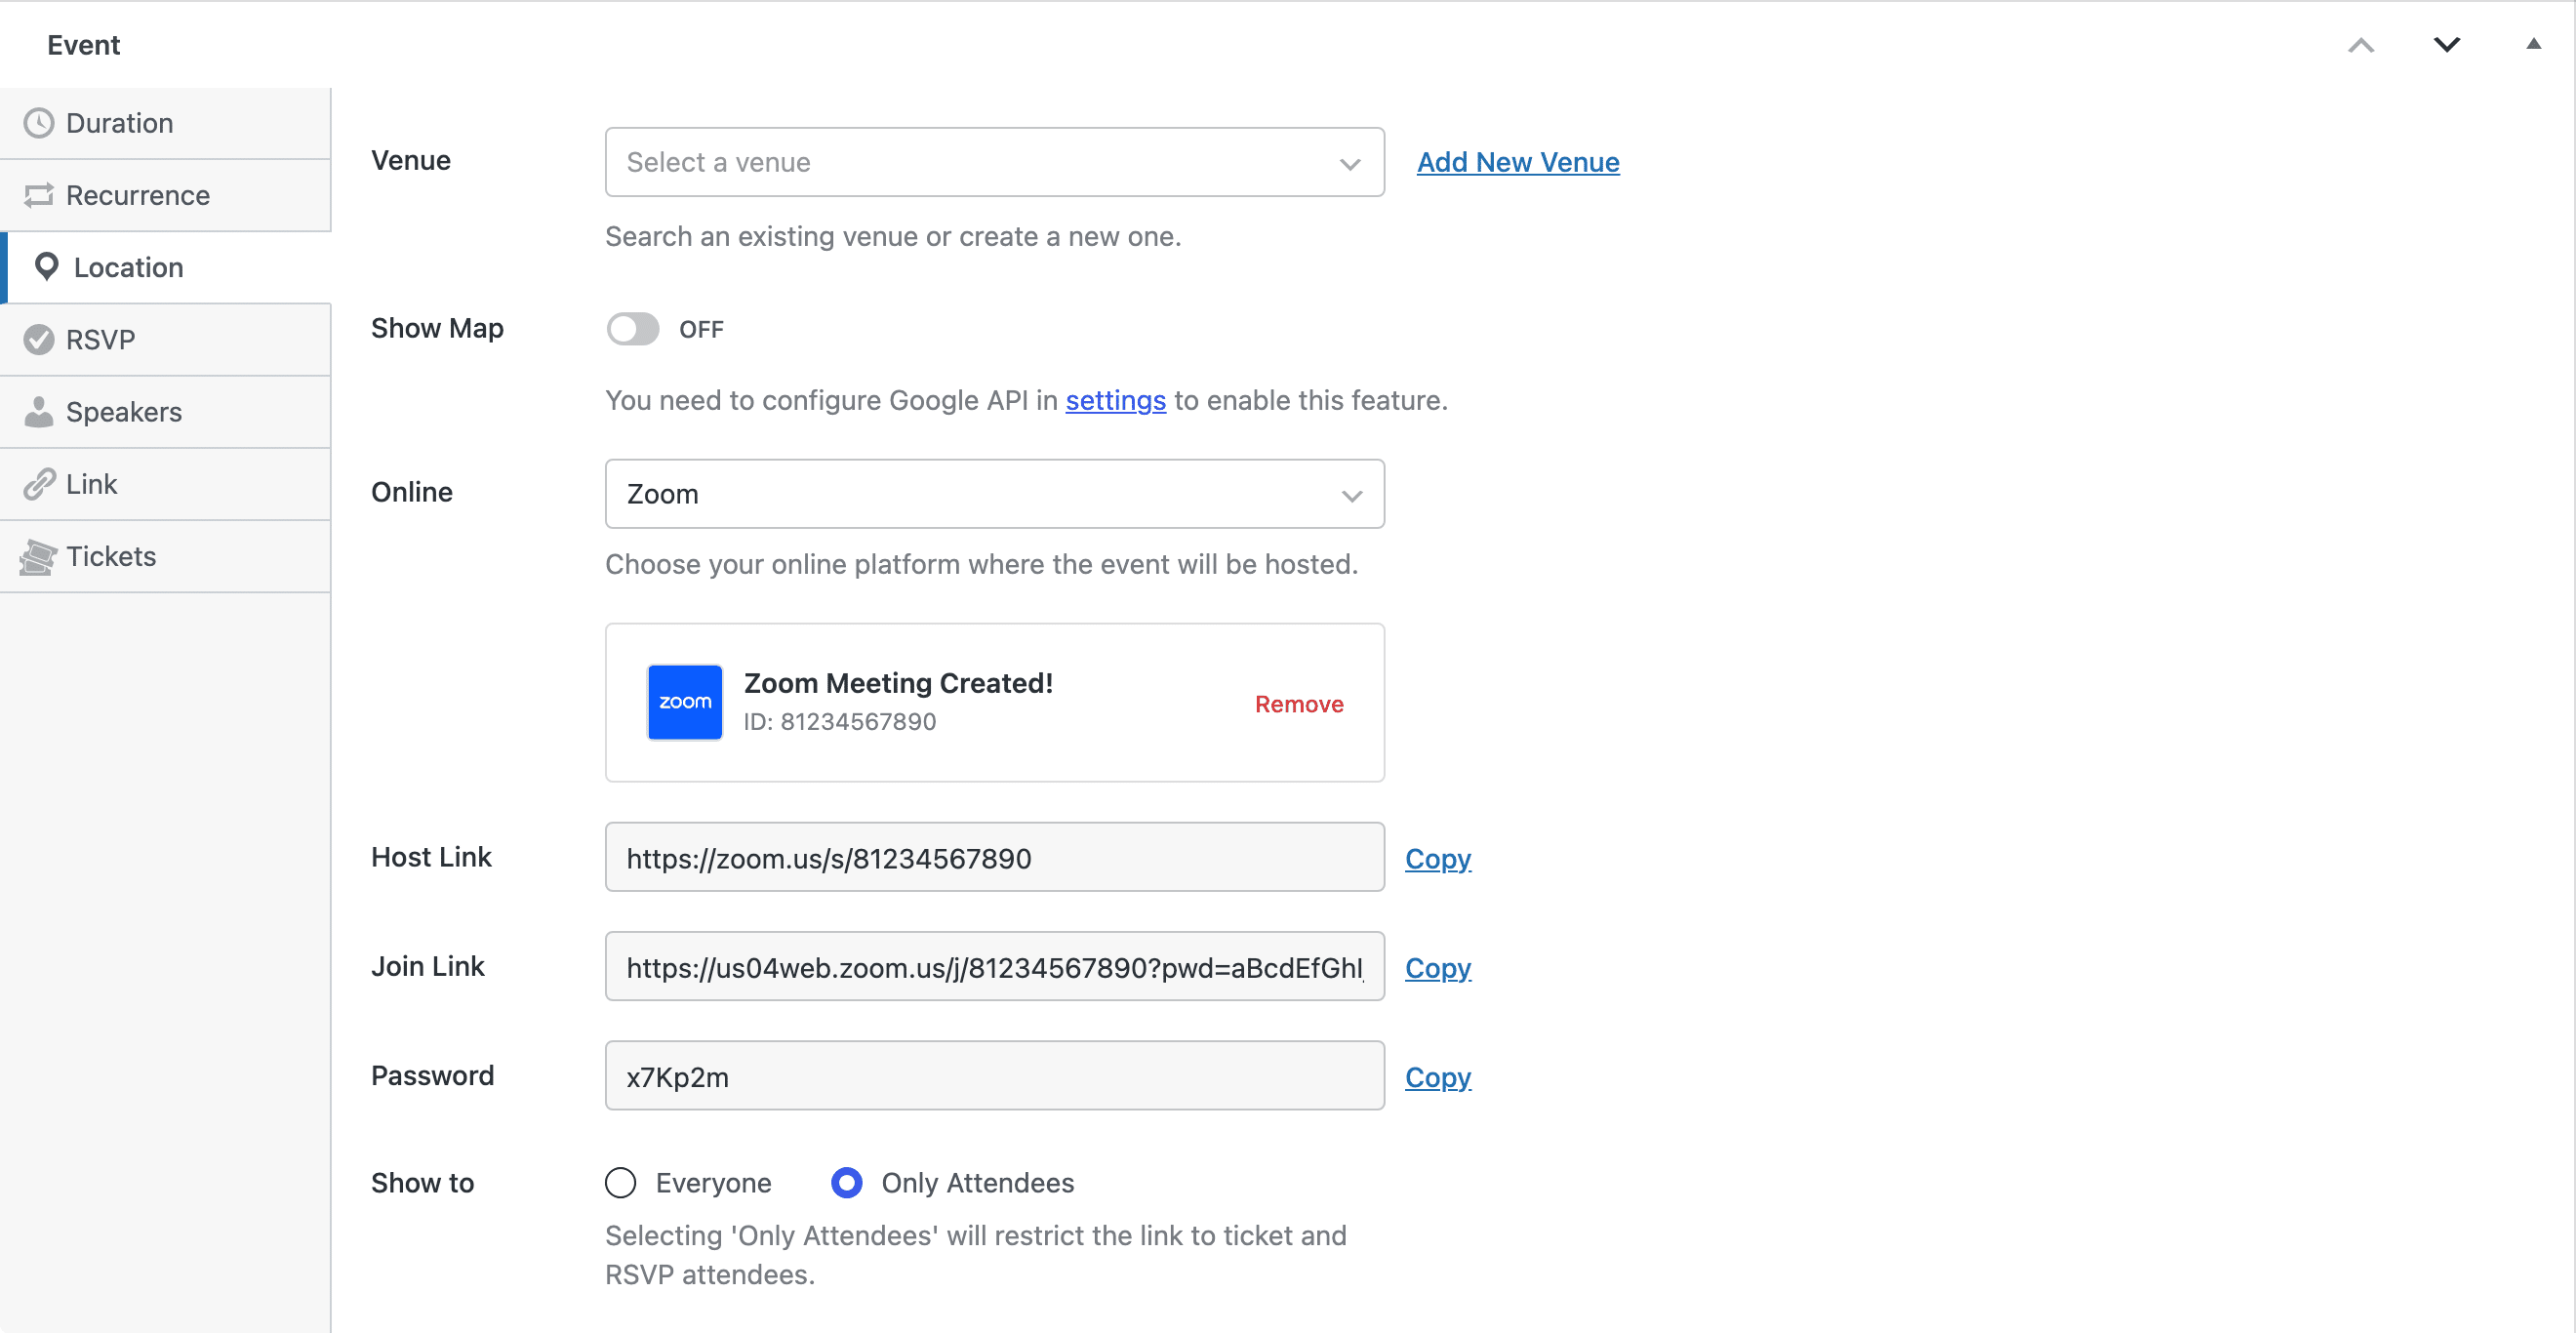Click the 'Zoom Meeting Created!' text
This screenshot has height=1333, width=2576.
(x=898, y=683)
